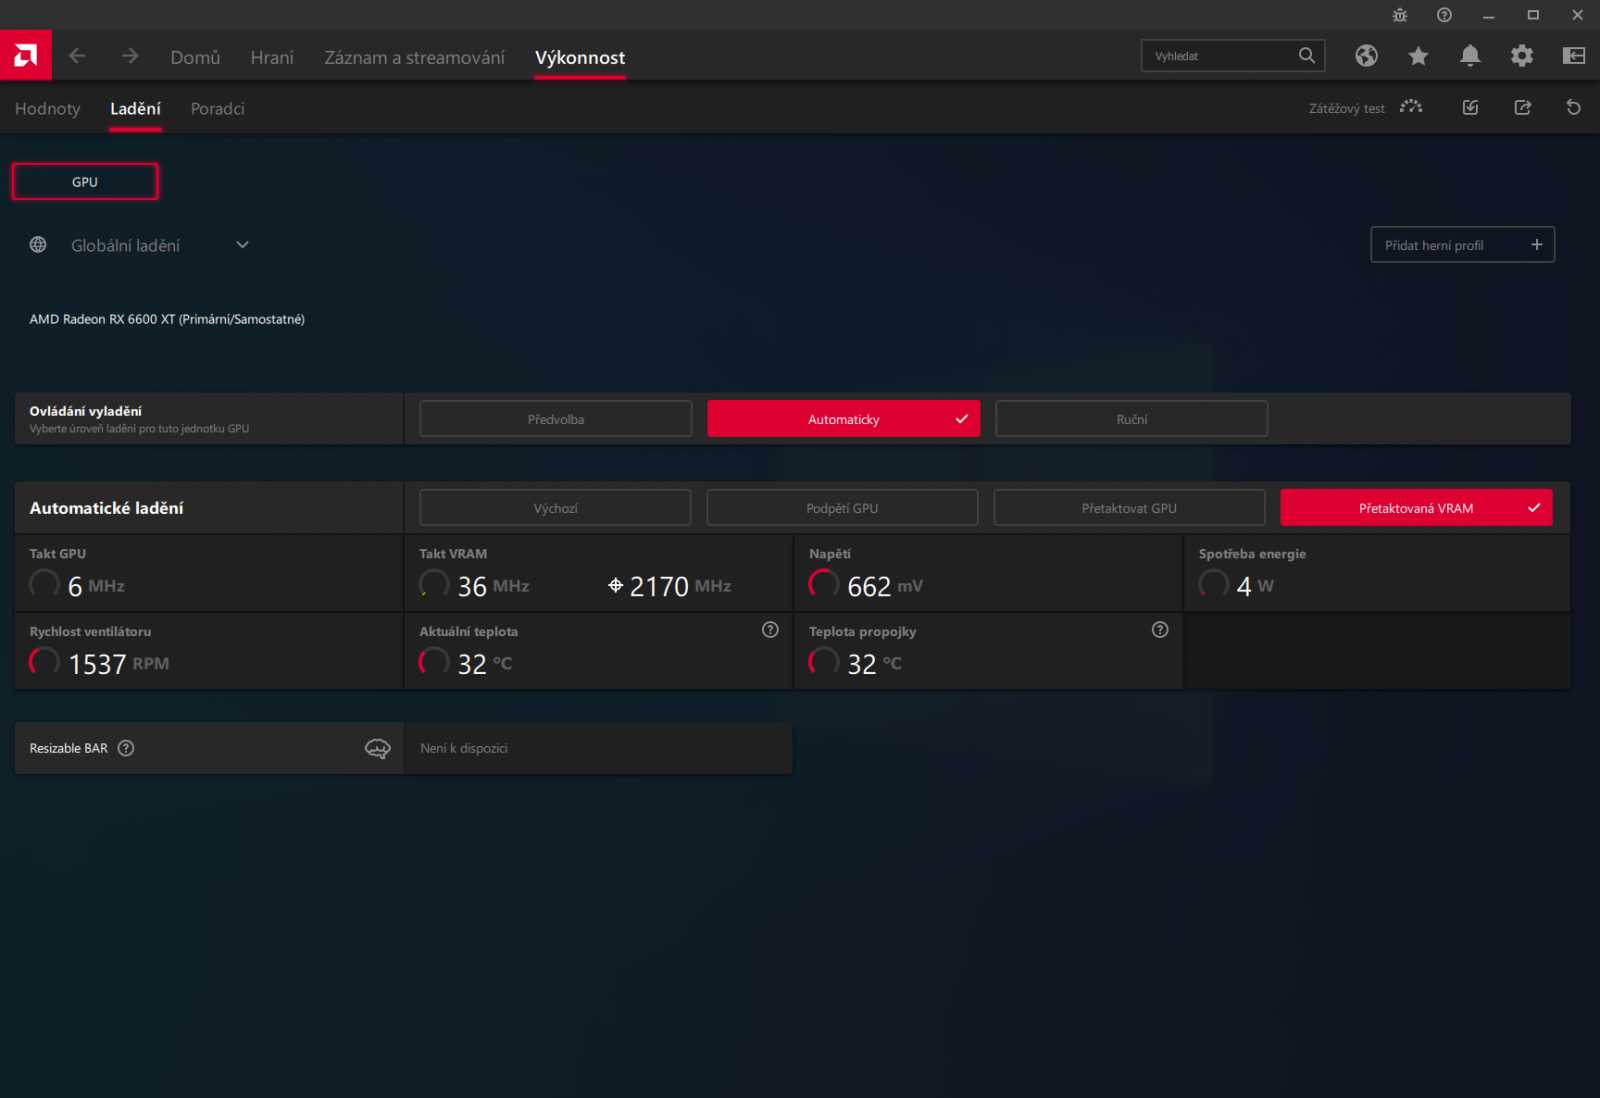
Task: Select Přetaktovaná VRAM option
Action: coord(1416,508)
